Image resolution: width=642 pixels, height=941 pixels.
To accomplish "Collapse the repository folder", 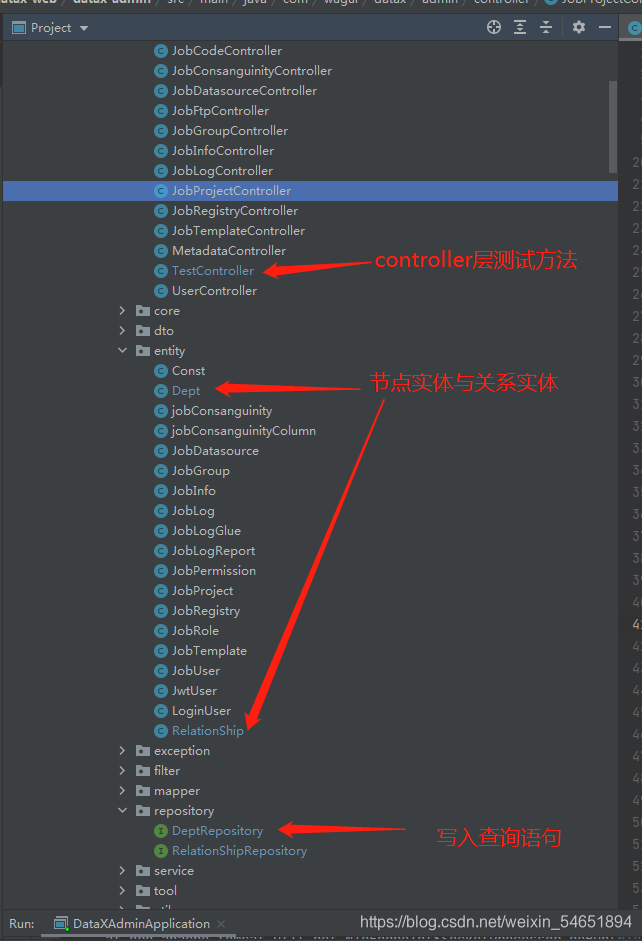I will (122, 810).
